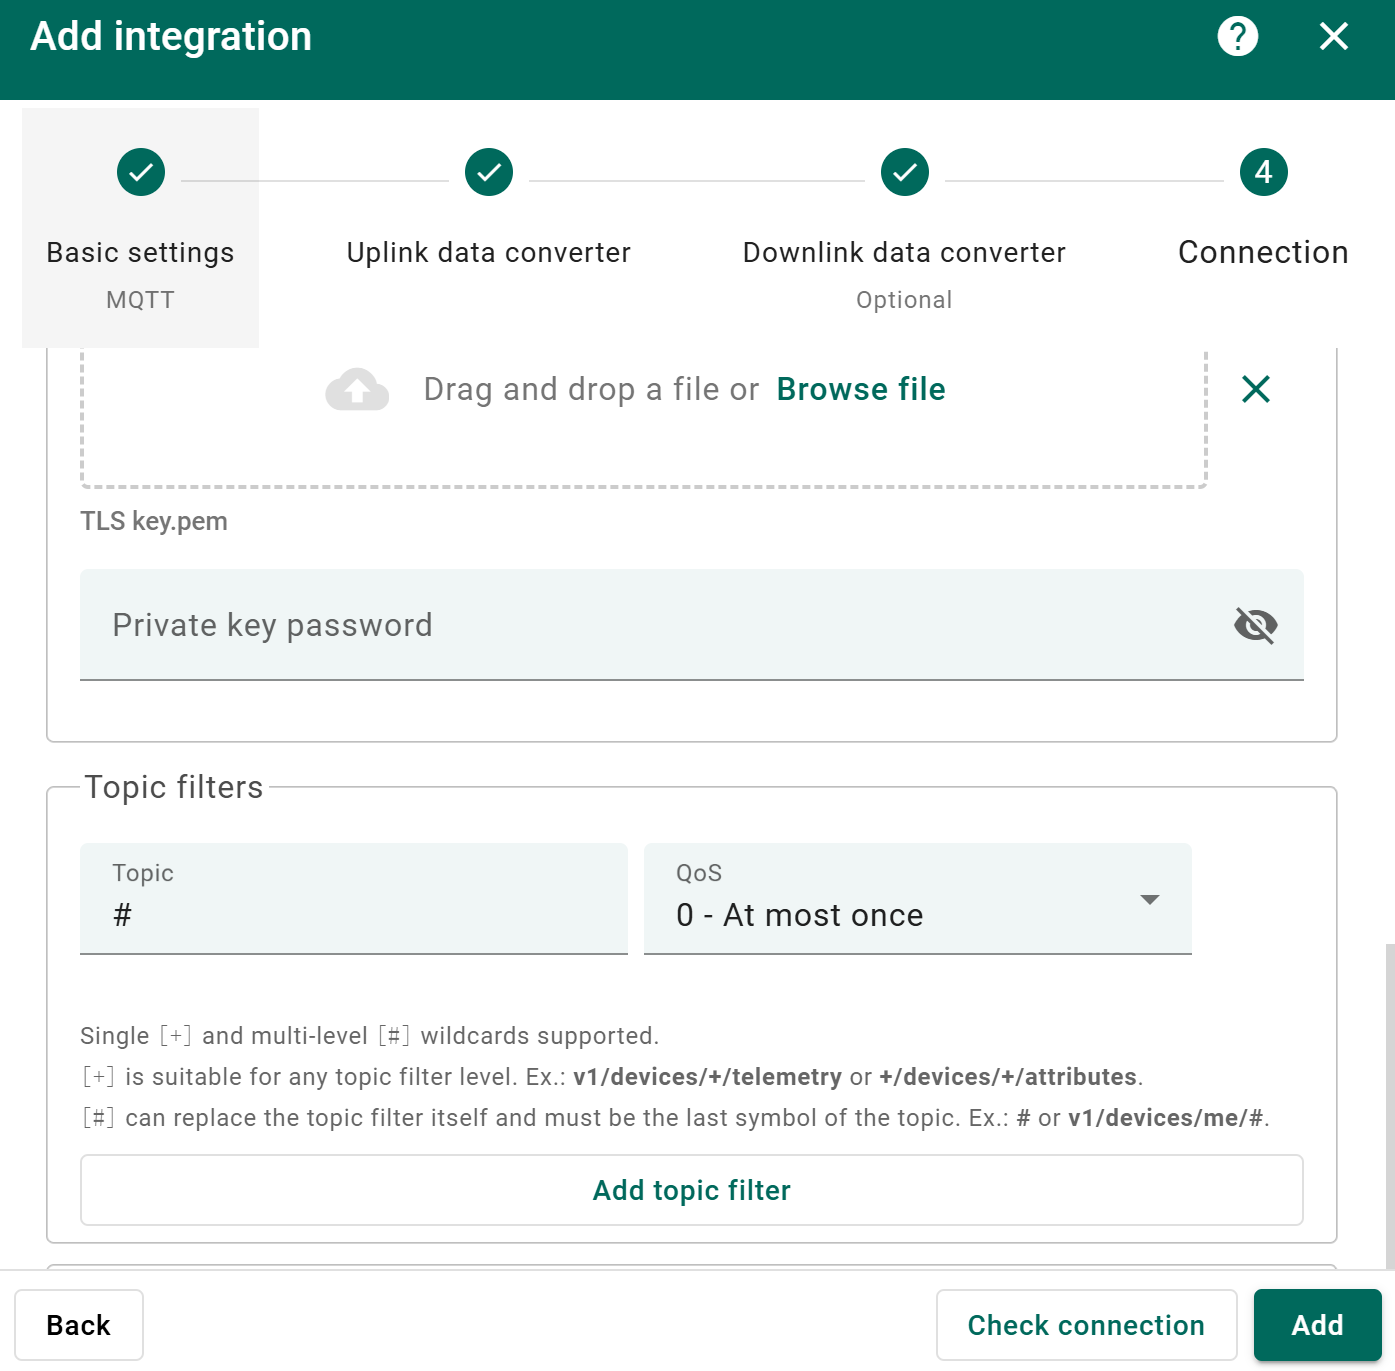Click Add topic filter button

tap(692, 1190)
